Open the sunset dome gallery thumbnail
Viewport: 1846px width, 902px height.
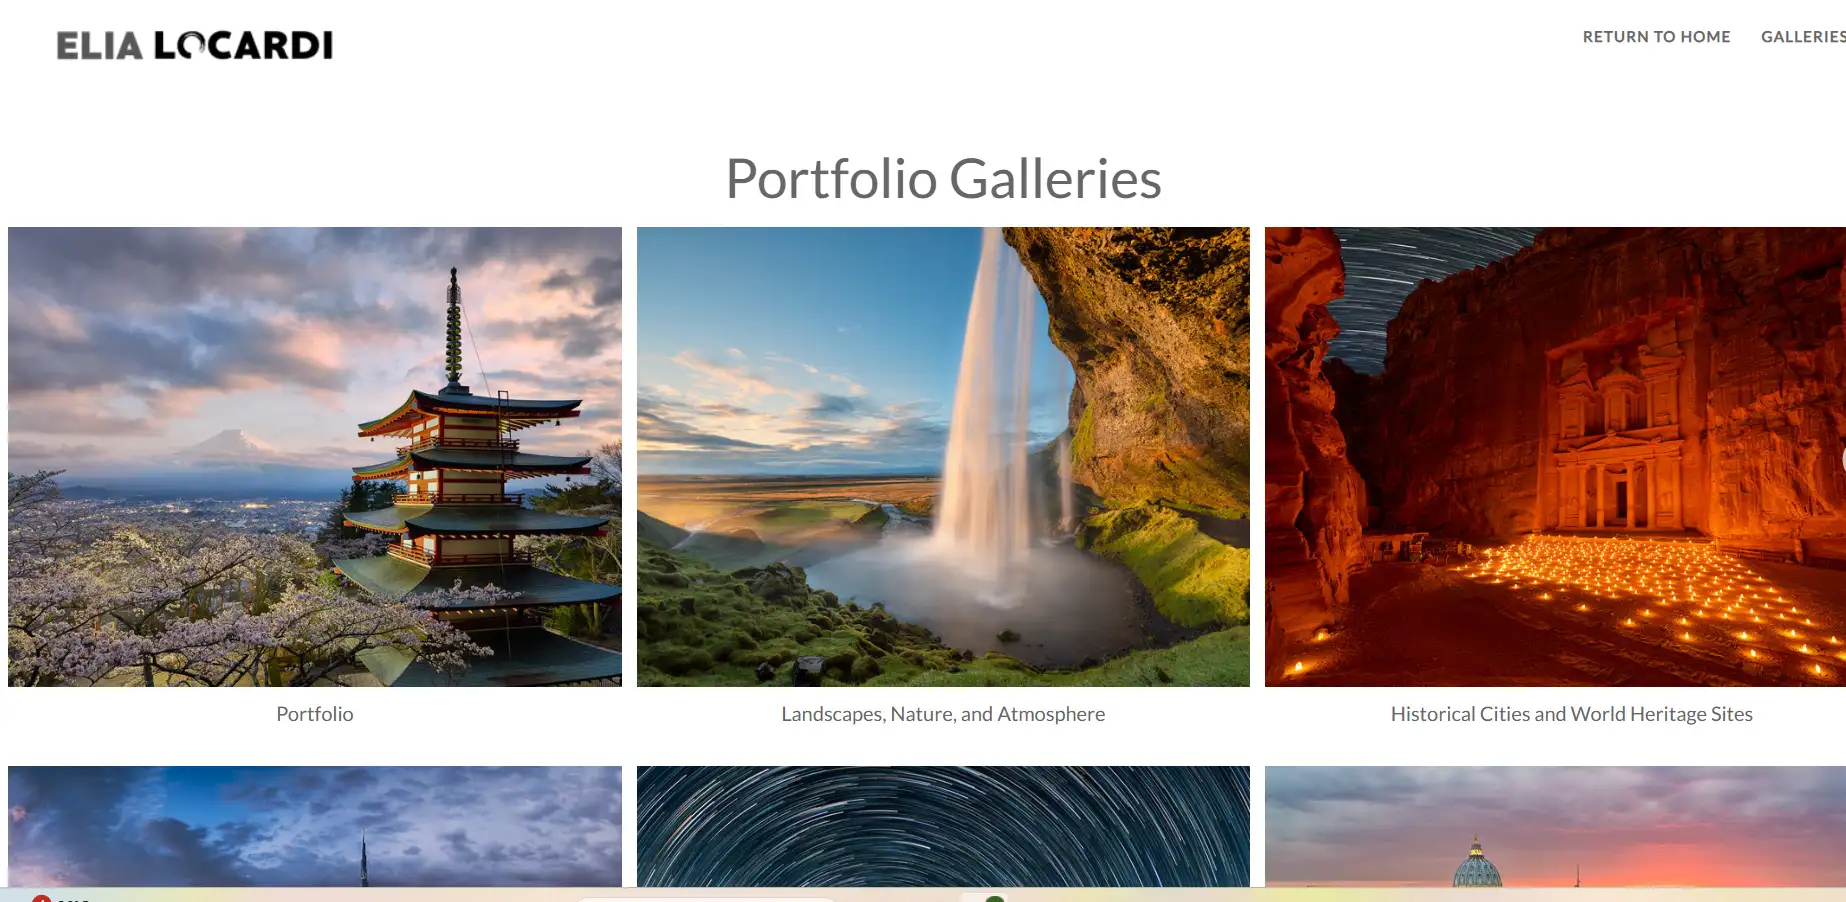pos(1555,826)
